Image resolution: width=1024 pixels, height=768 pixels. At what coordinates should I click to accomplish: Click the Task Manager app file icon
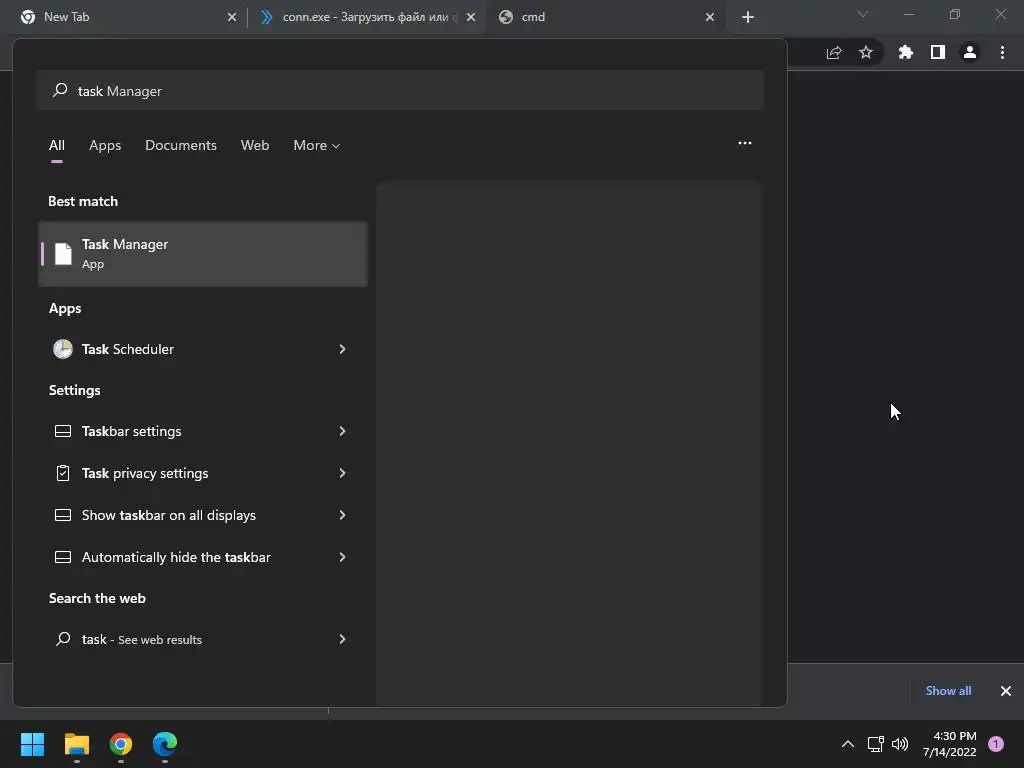pyautogui.click(x=63, y=254)
